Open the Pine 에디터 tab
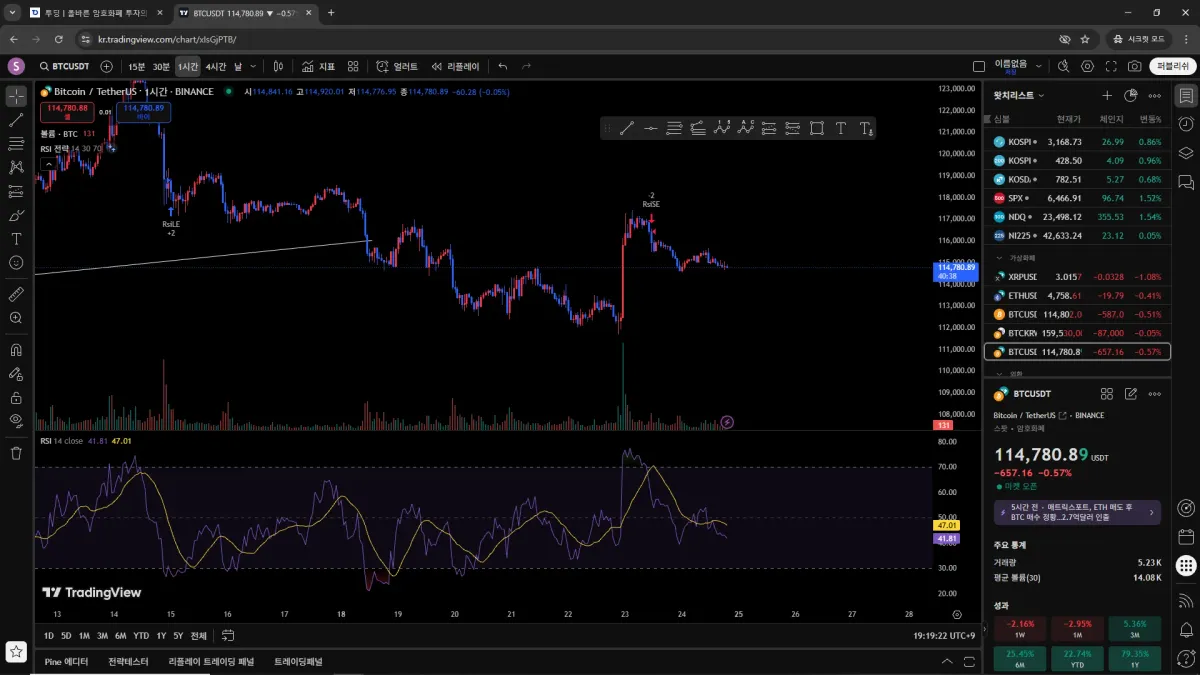The image size is (1200, 675). [67, 661]
